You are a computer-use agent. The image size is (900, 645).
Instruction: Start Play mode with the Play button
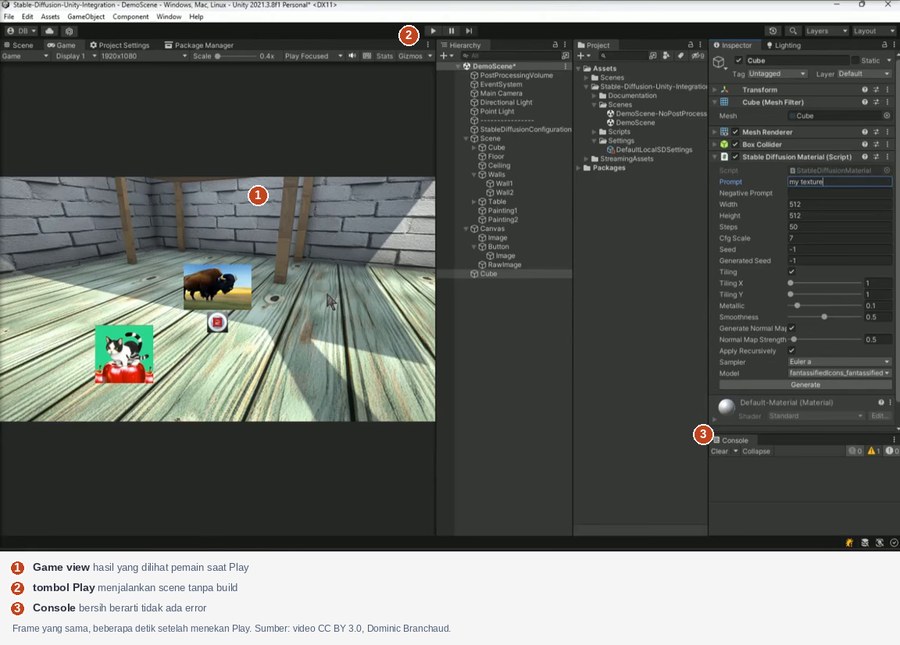click(x=433, y=31)
